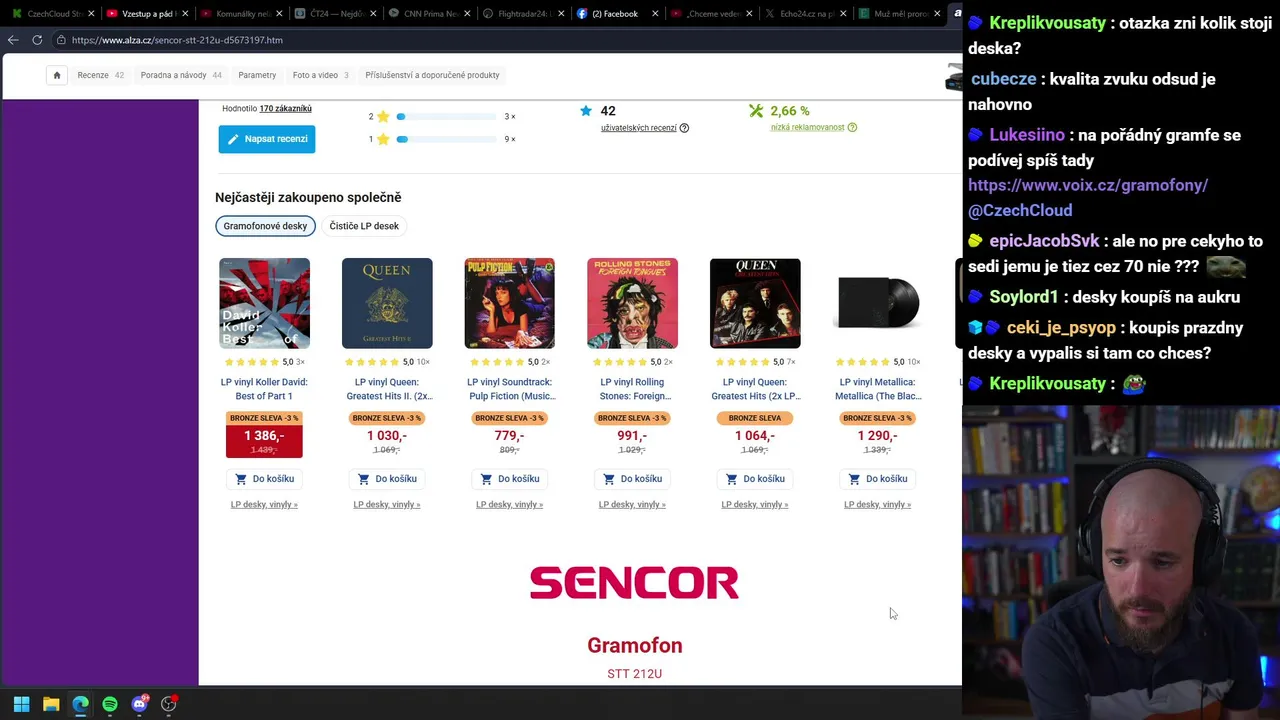Filter reviews by the 2-star rating bar
1280x720 pixels.
click(446, 116)
